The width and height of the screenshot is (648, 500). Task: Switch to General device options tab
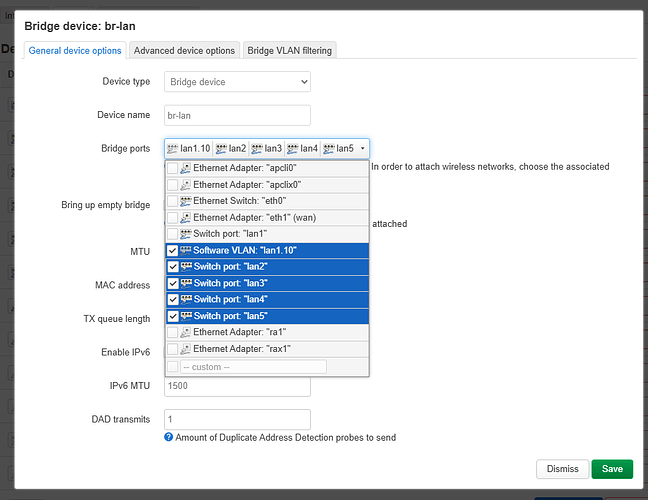[75, 50]
